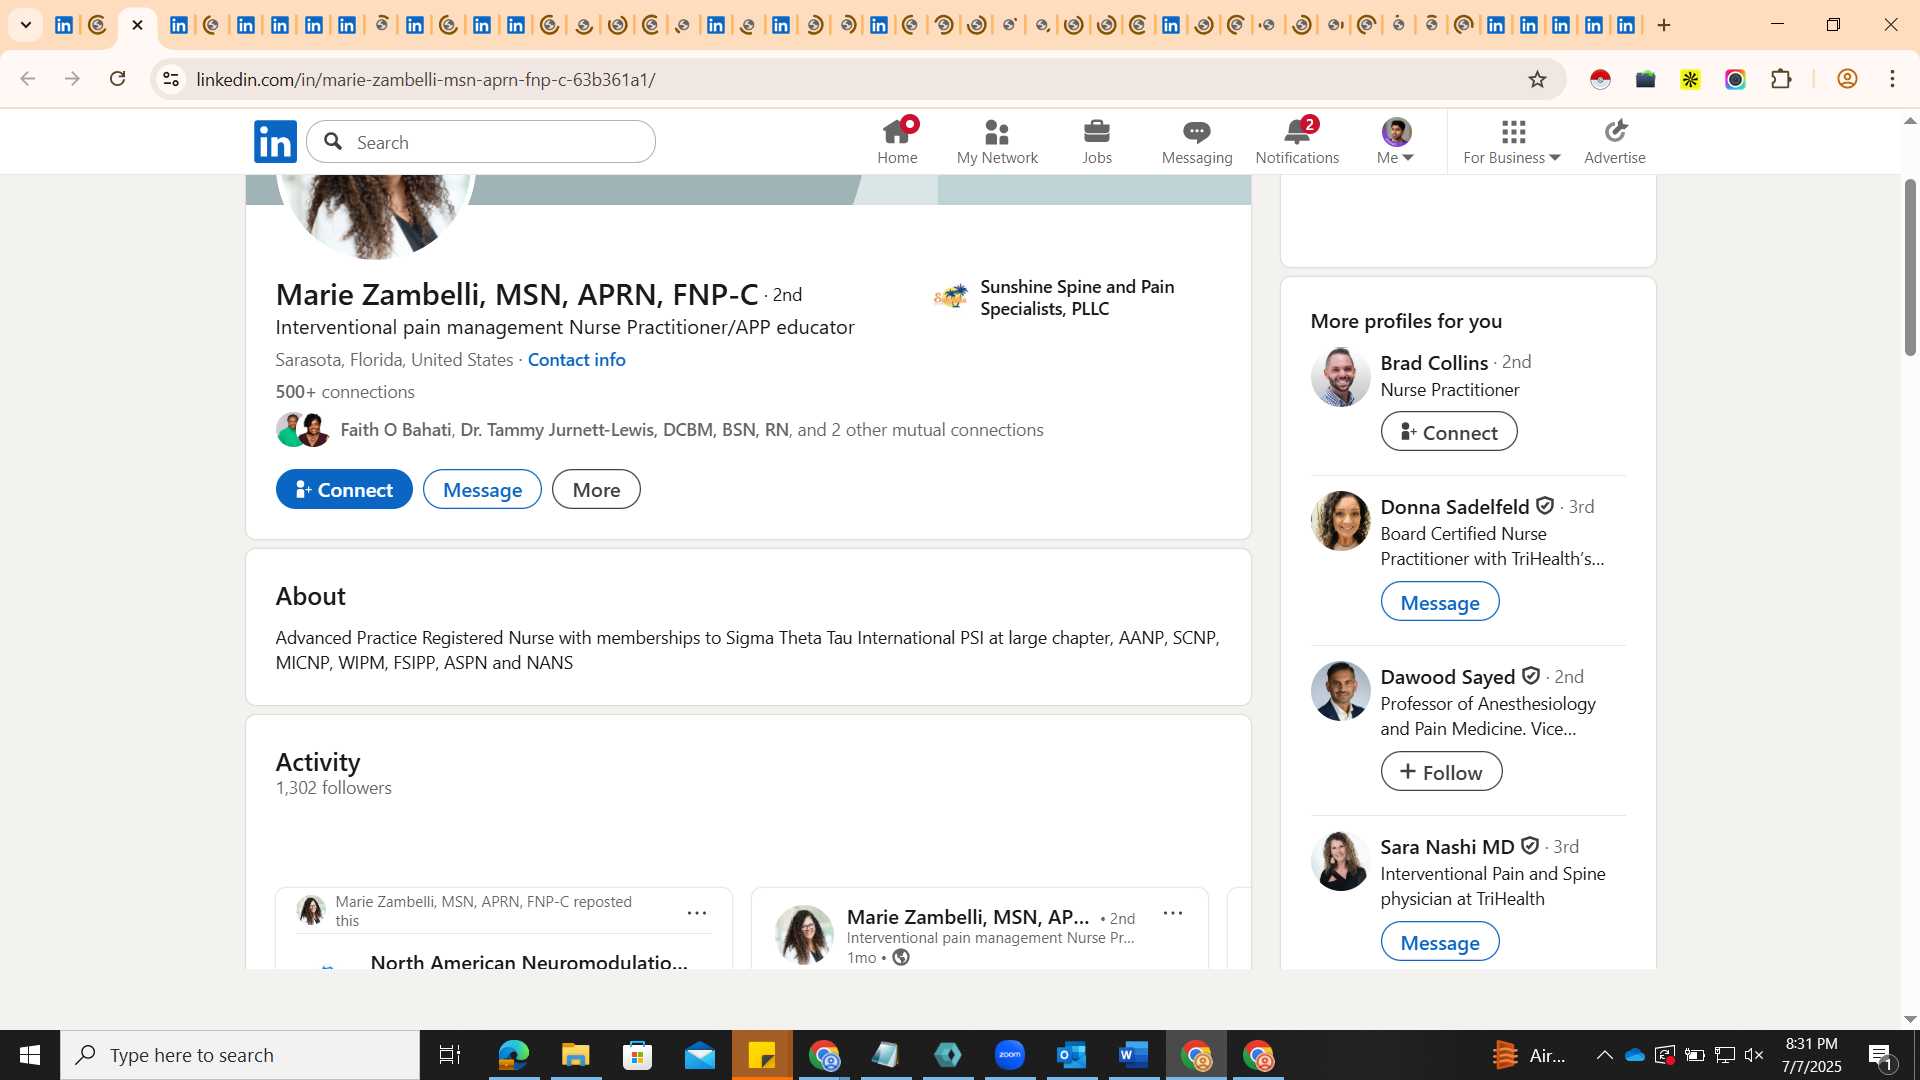1920x1080 pixels.
Task: Connect with Brad Collins
Action: click(1449, 431)
